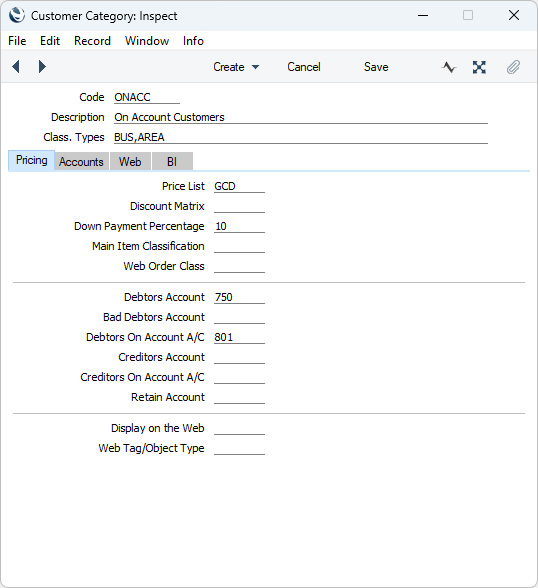Click the application logo icon in title bar
Screen dimensions: 538x588
(17, 16)
